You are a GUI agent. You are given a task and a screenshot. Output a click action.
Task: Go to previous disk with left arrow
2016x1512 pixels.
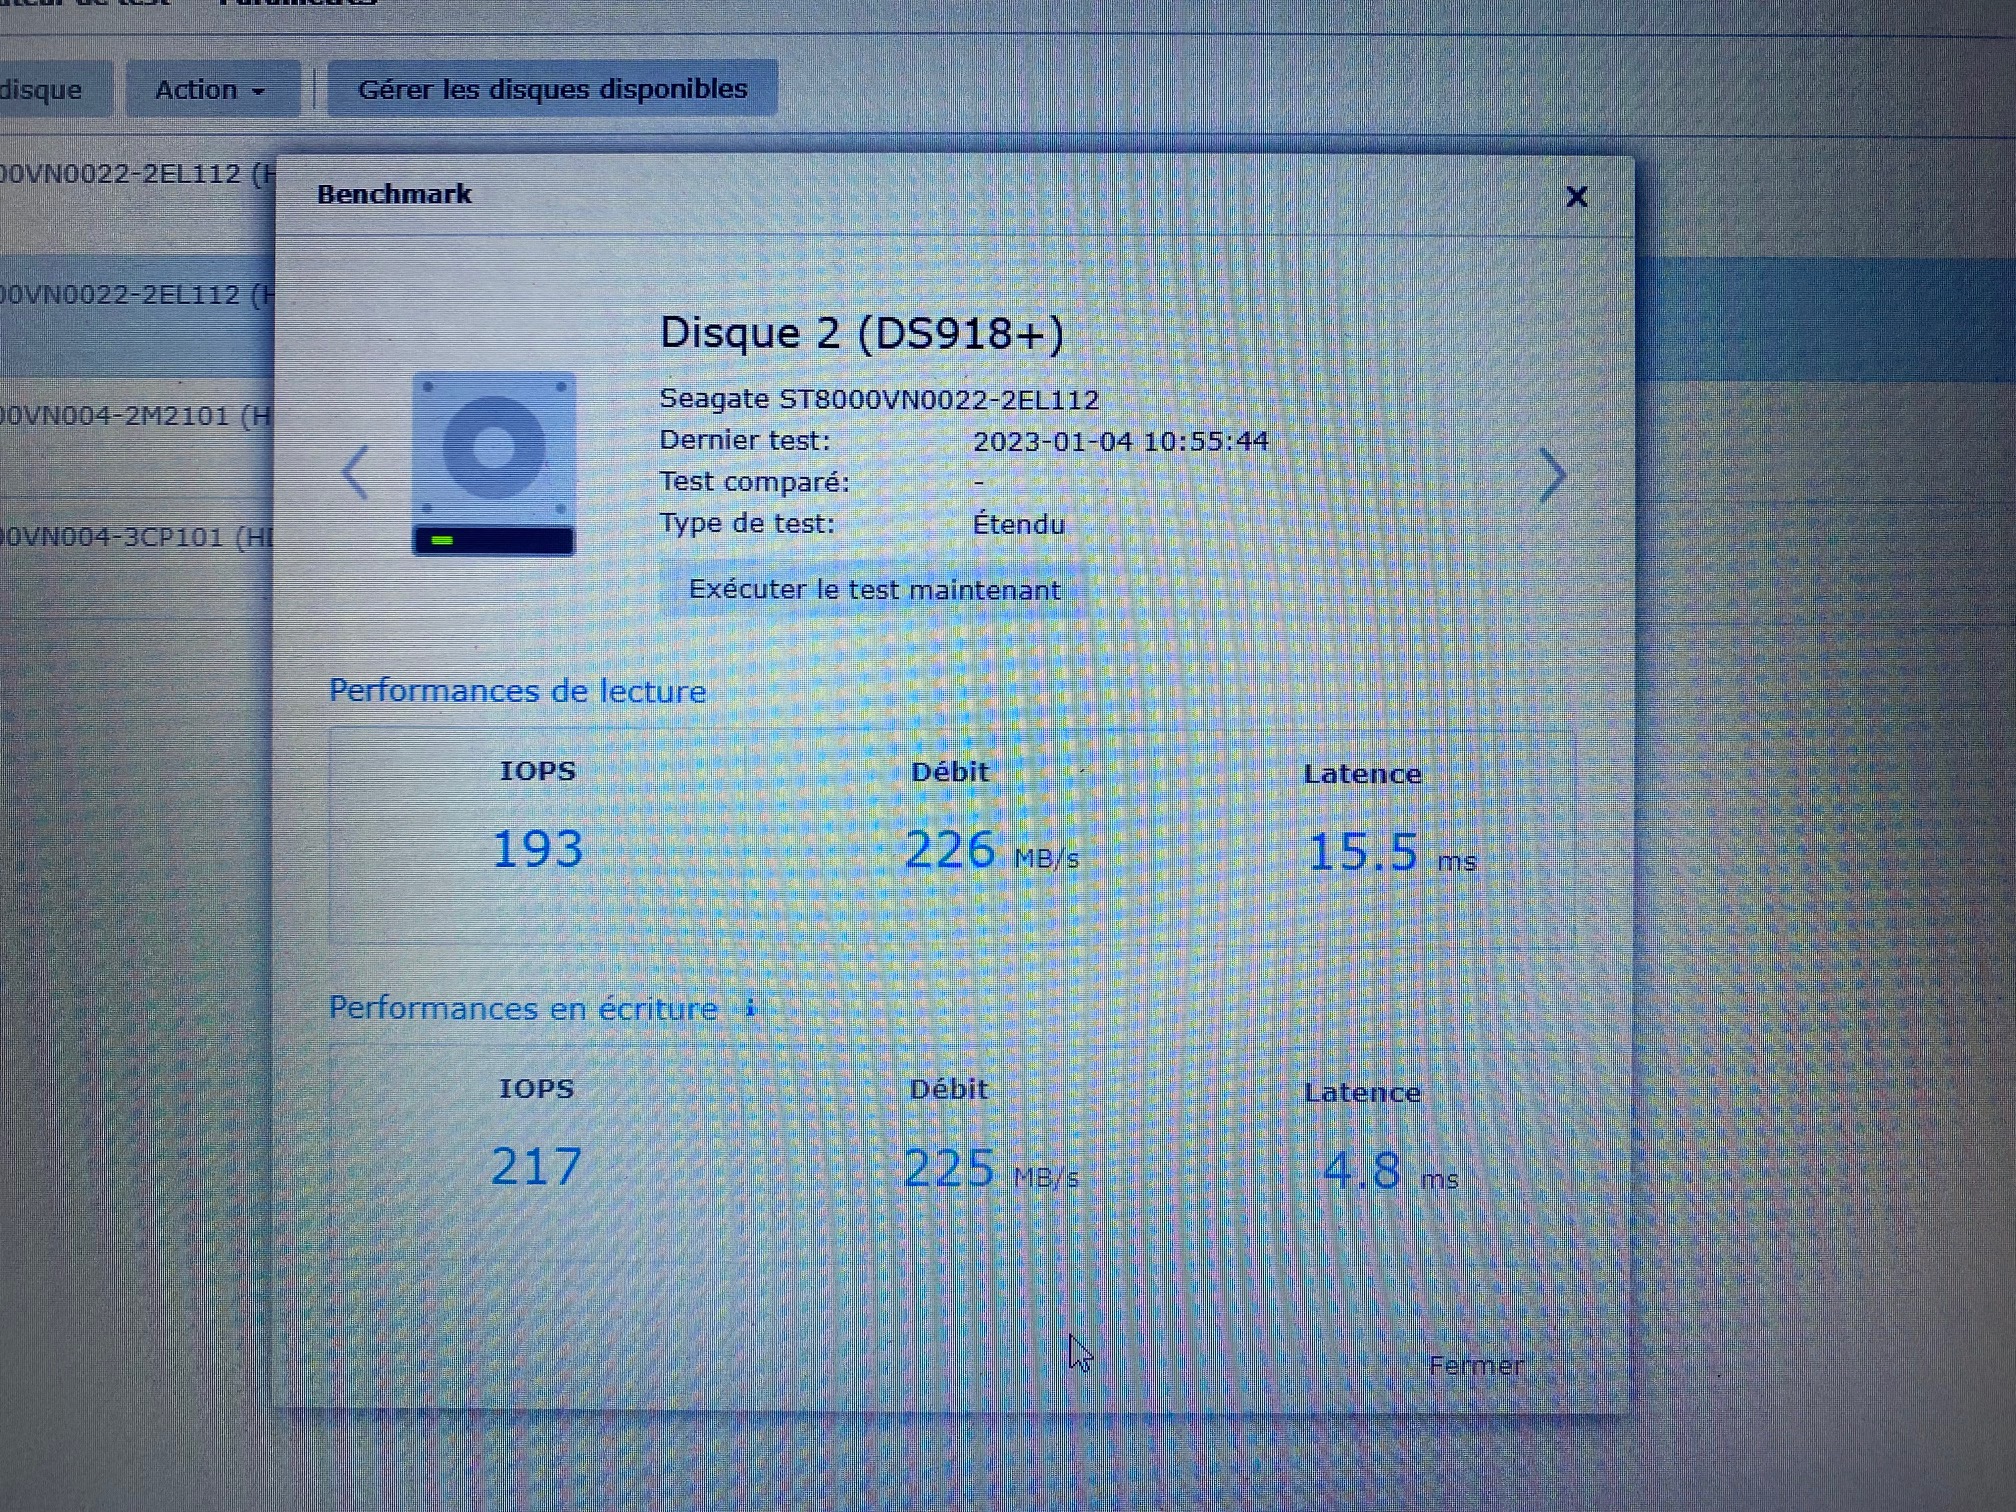(356, 472)
